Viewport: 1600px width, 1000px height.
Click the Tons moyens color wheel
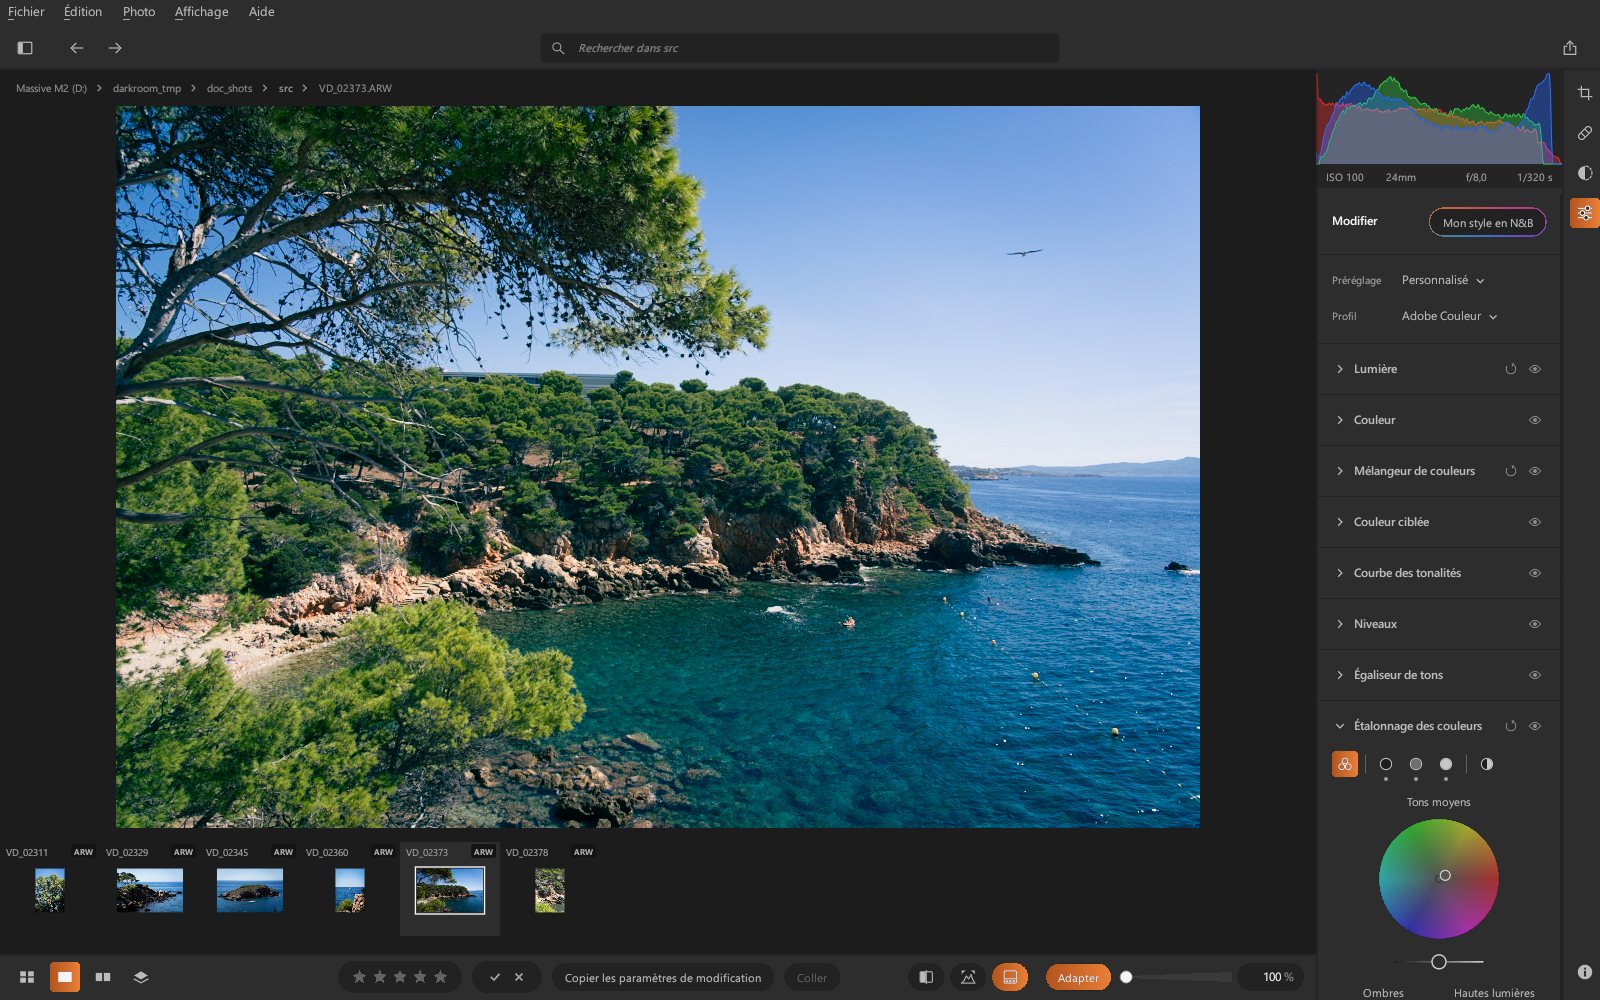[x=1439, y=879]
